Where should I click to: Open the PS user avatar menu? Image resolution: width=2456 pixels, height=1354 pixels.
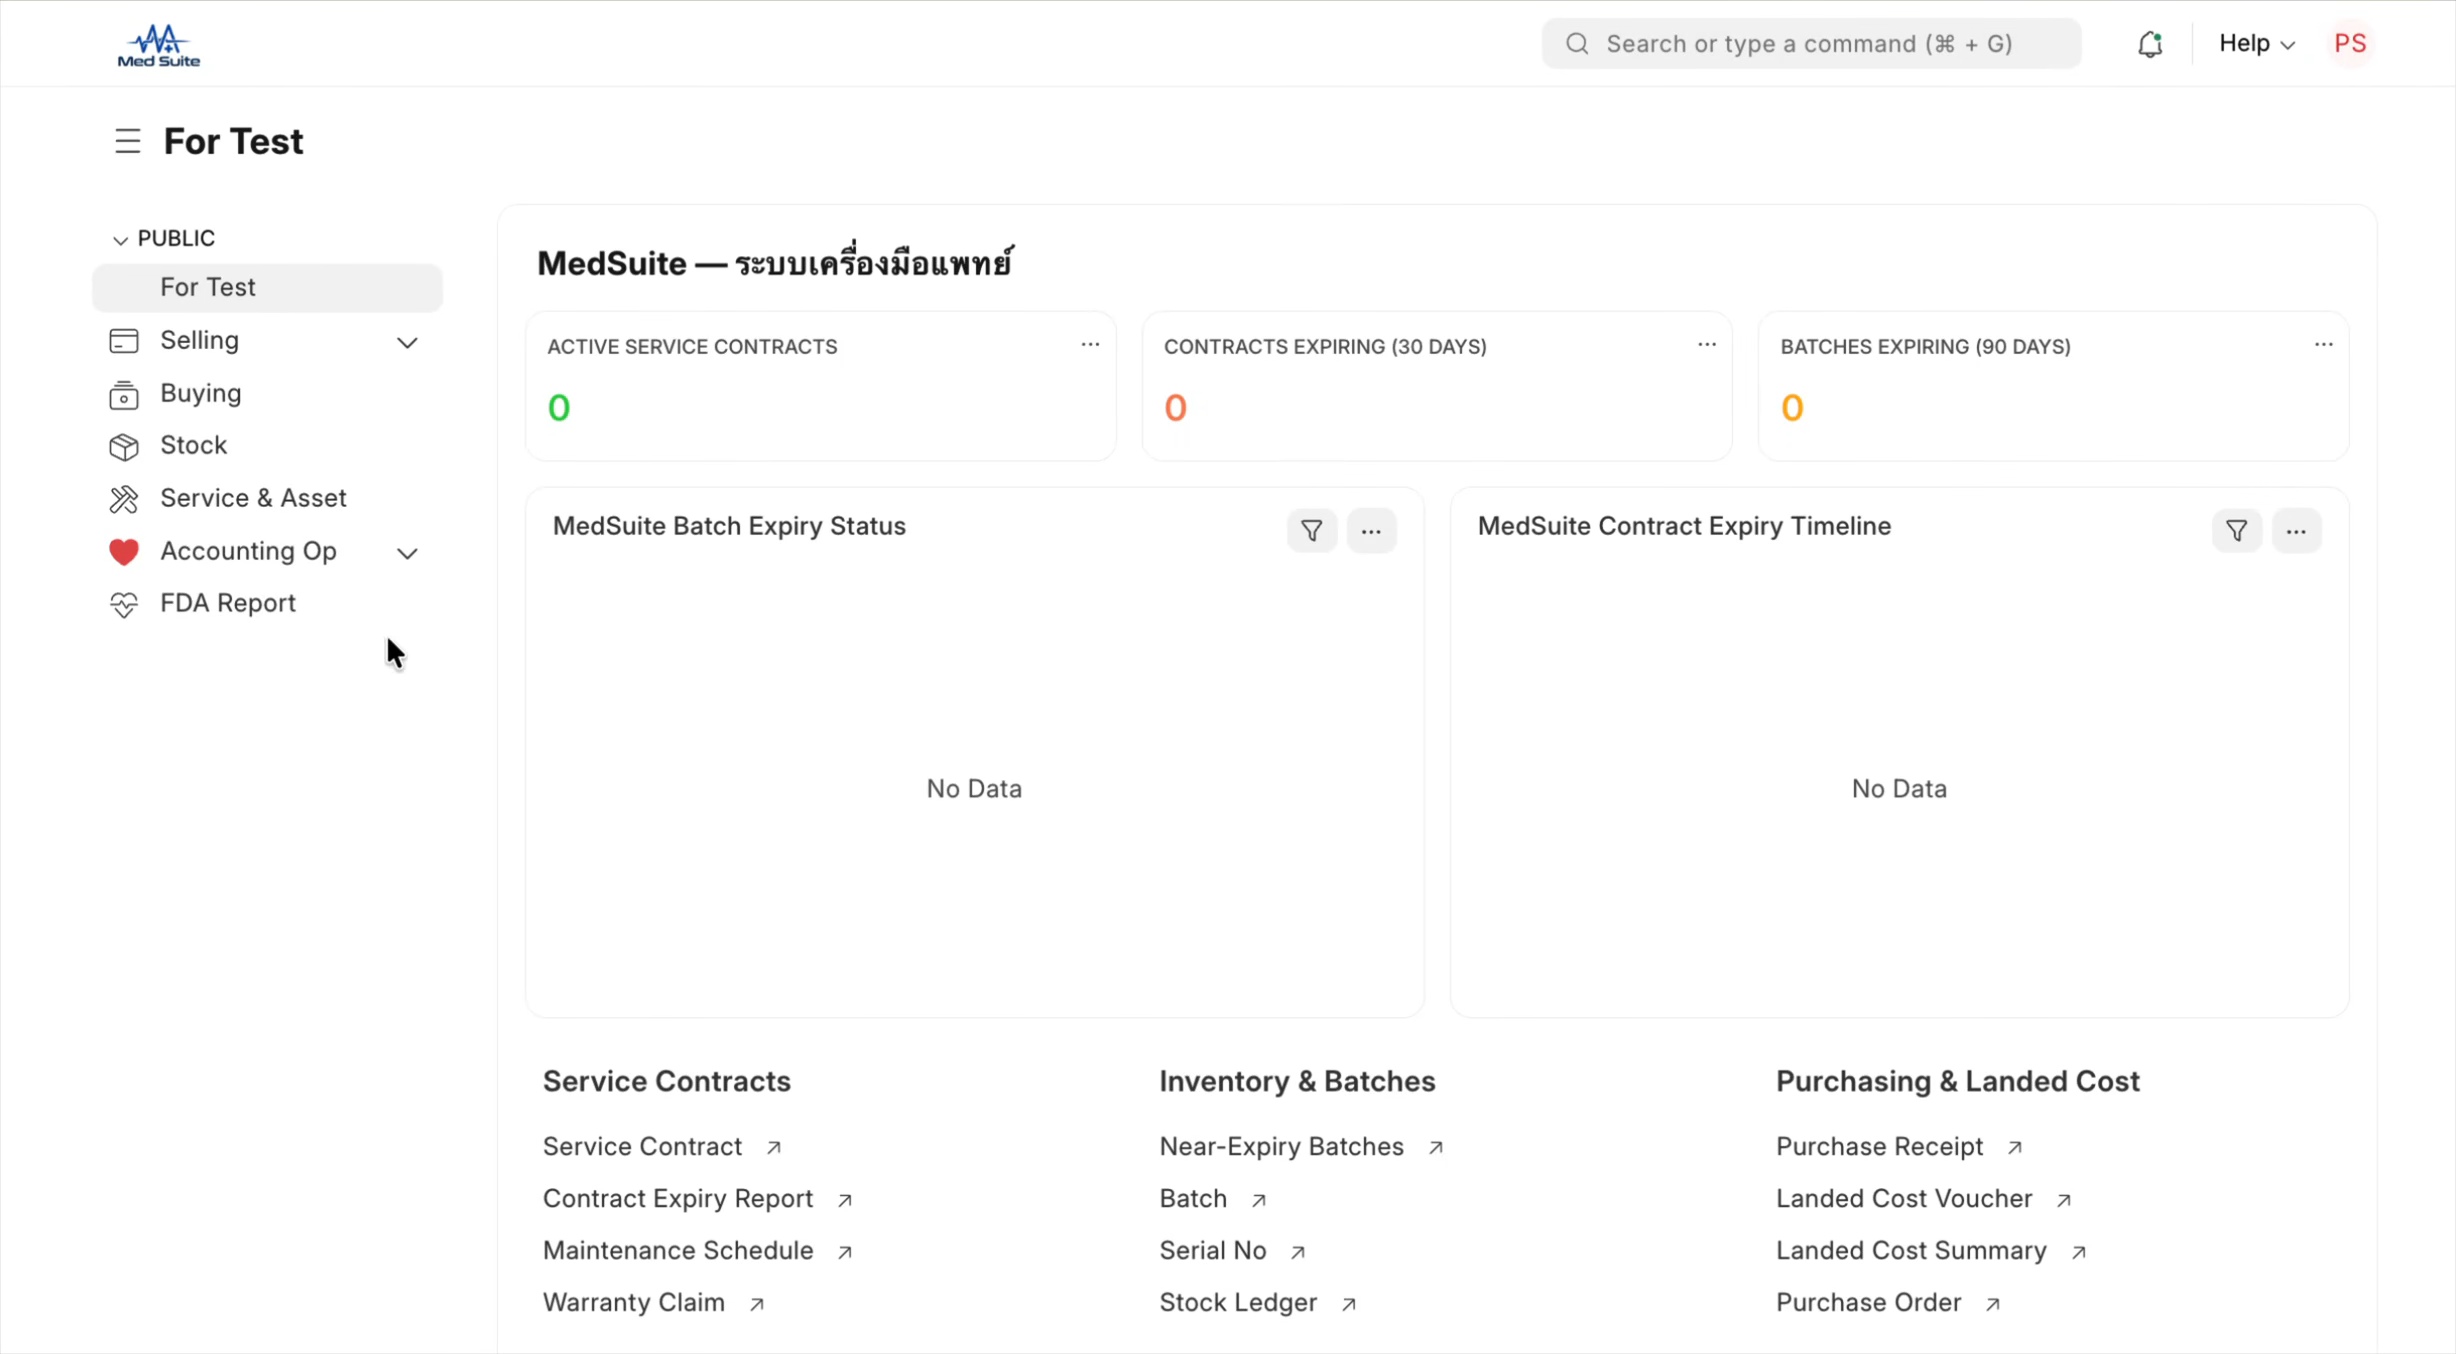coord(2350,43)
